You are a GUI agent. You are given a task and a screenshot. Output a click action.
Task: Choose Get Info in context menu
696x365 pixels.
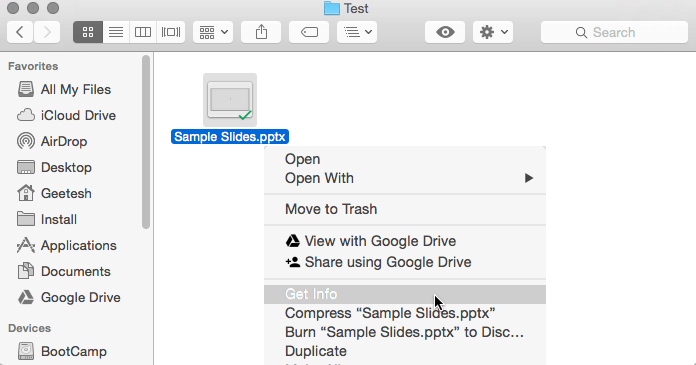pyautogui.click(x=405, y=294)
